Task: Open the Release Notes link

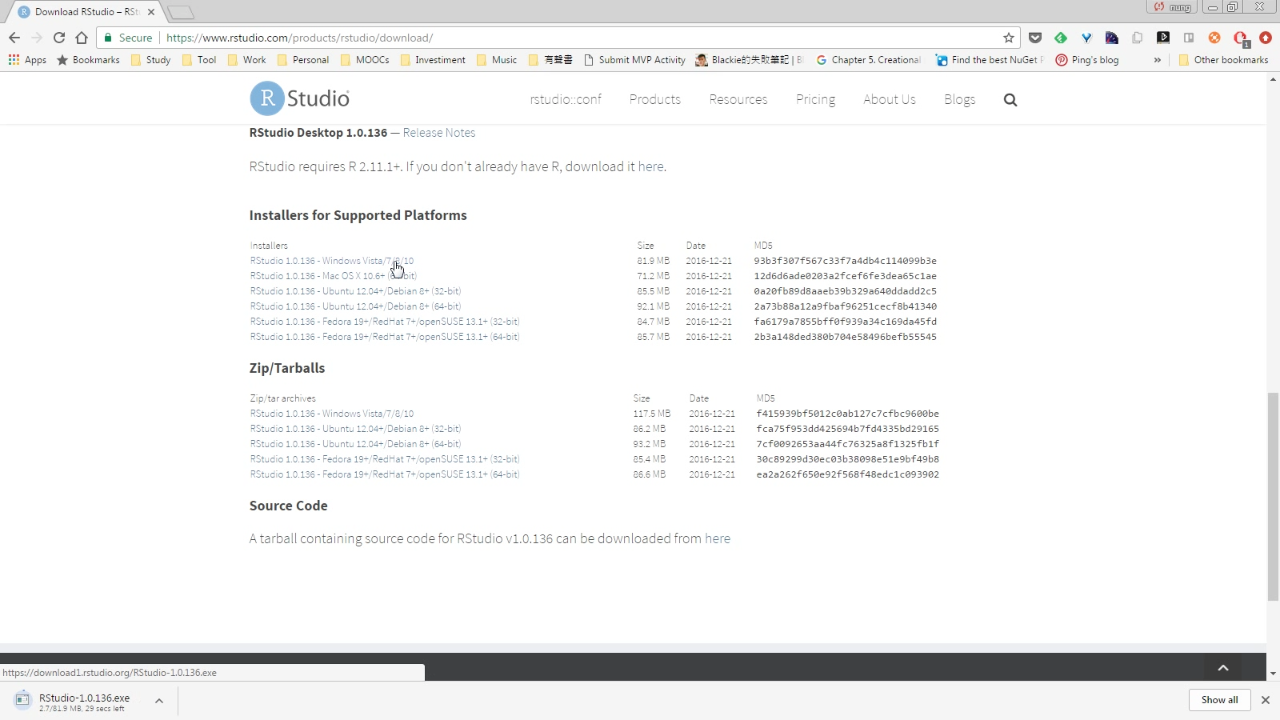Action: pos(439,133)
